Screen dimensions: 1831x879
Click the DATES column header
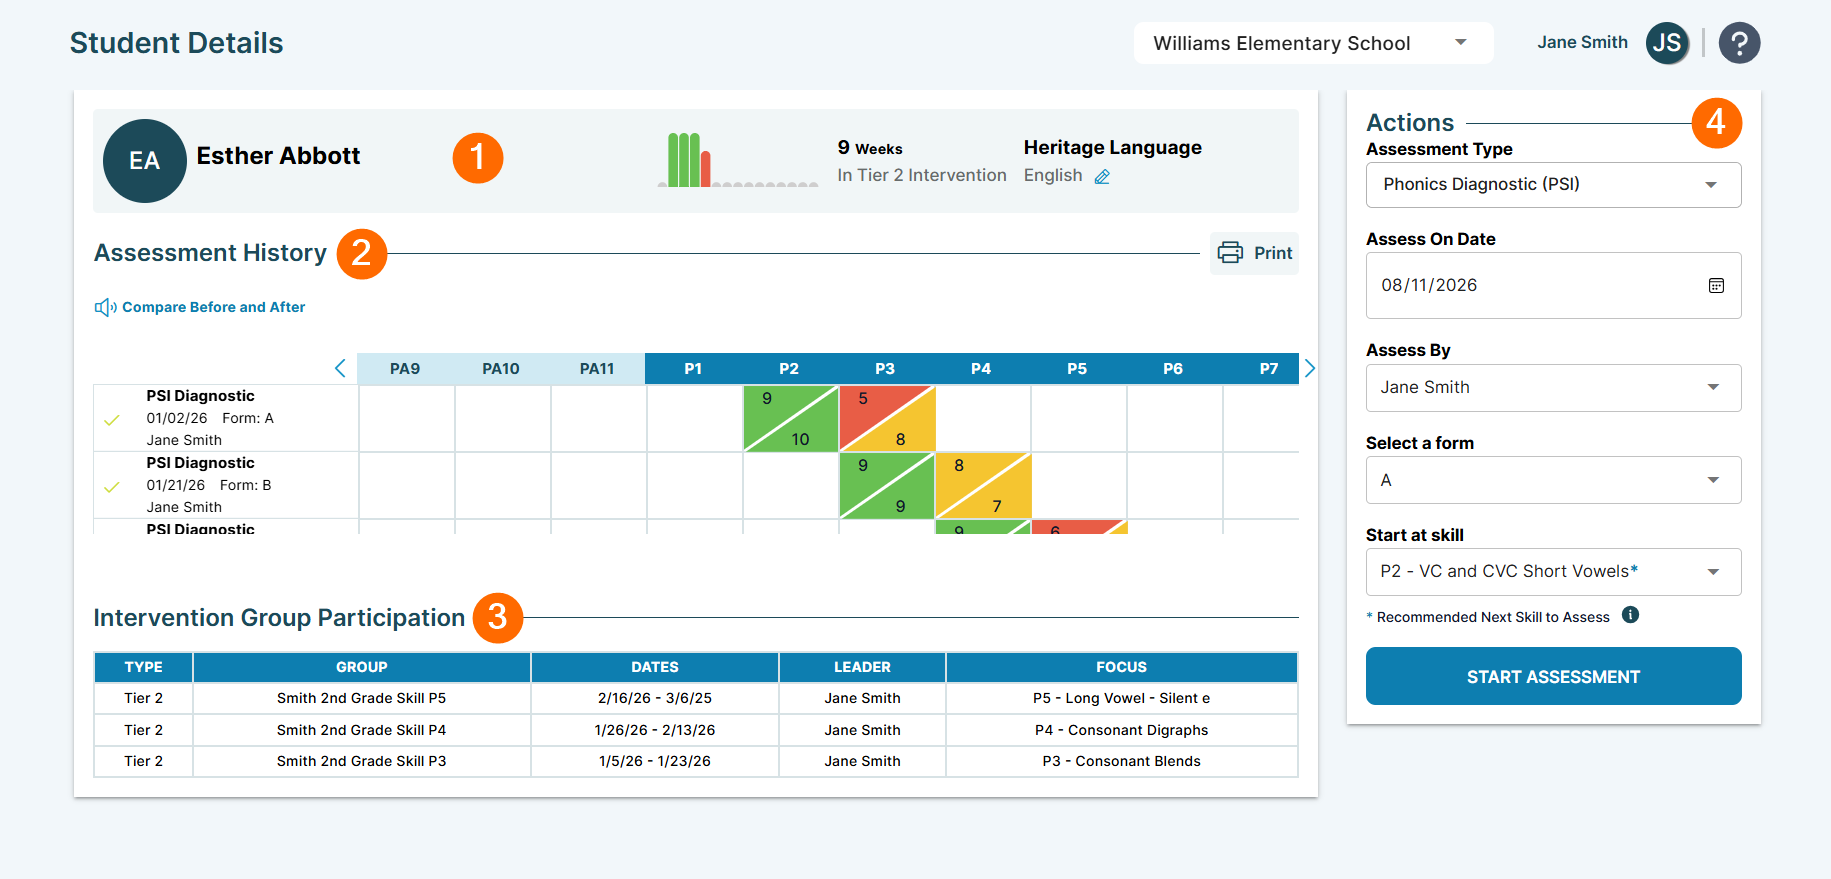tap(655, 667)
